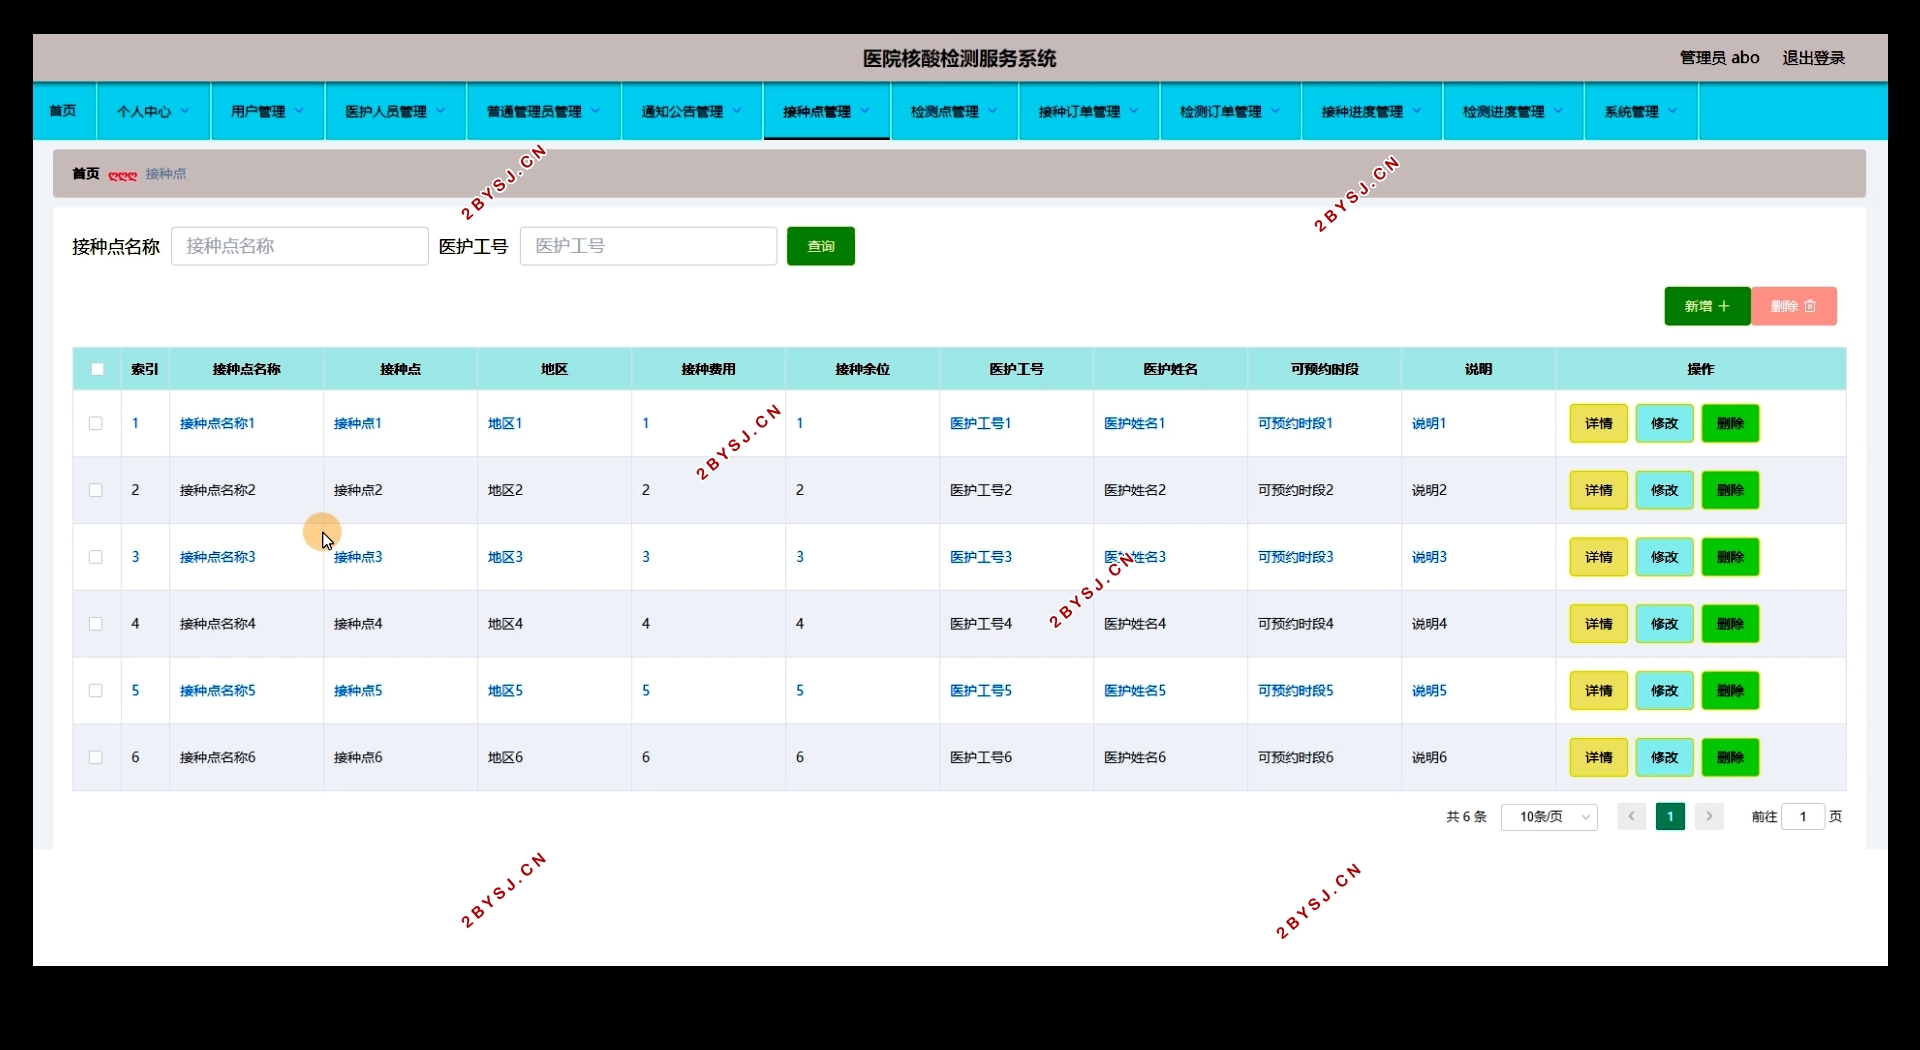Click 删除 for 接种点名称6 row
1920x1050 pixels.
1730,757
